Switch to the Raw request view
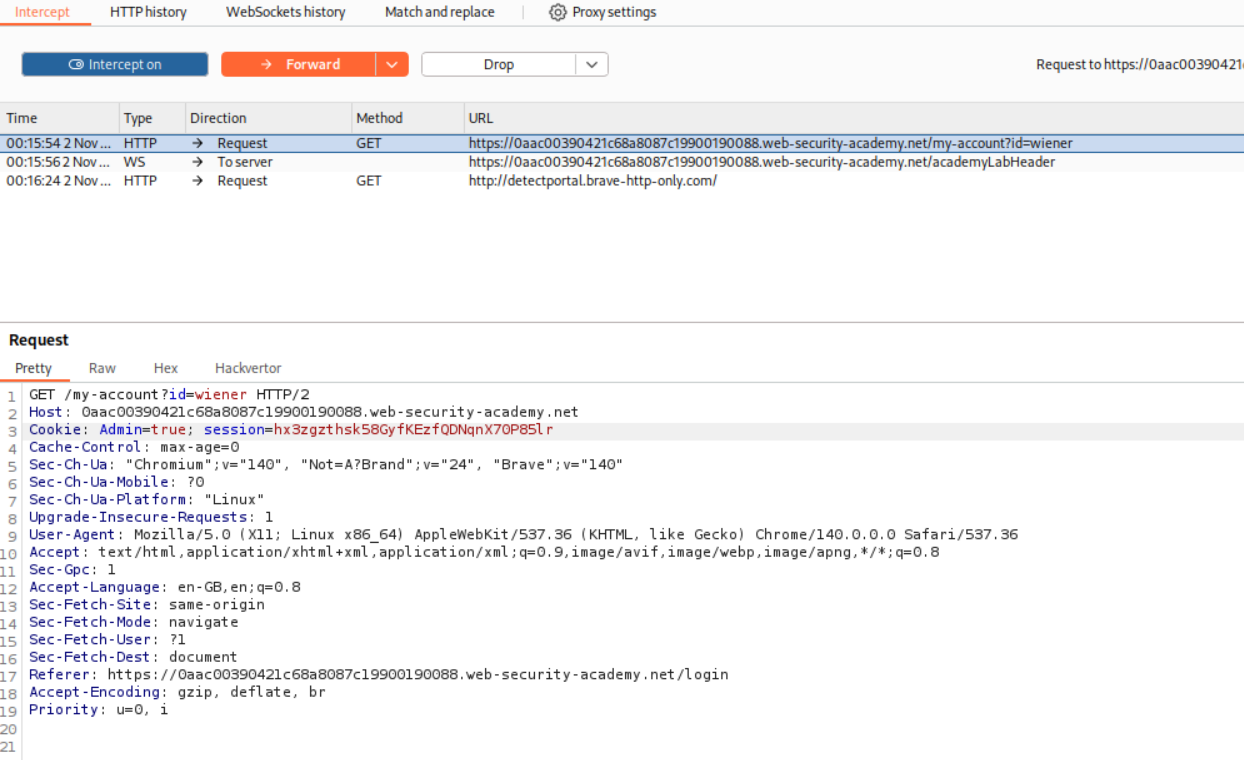The image size is (1244, 760). 102,368
